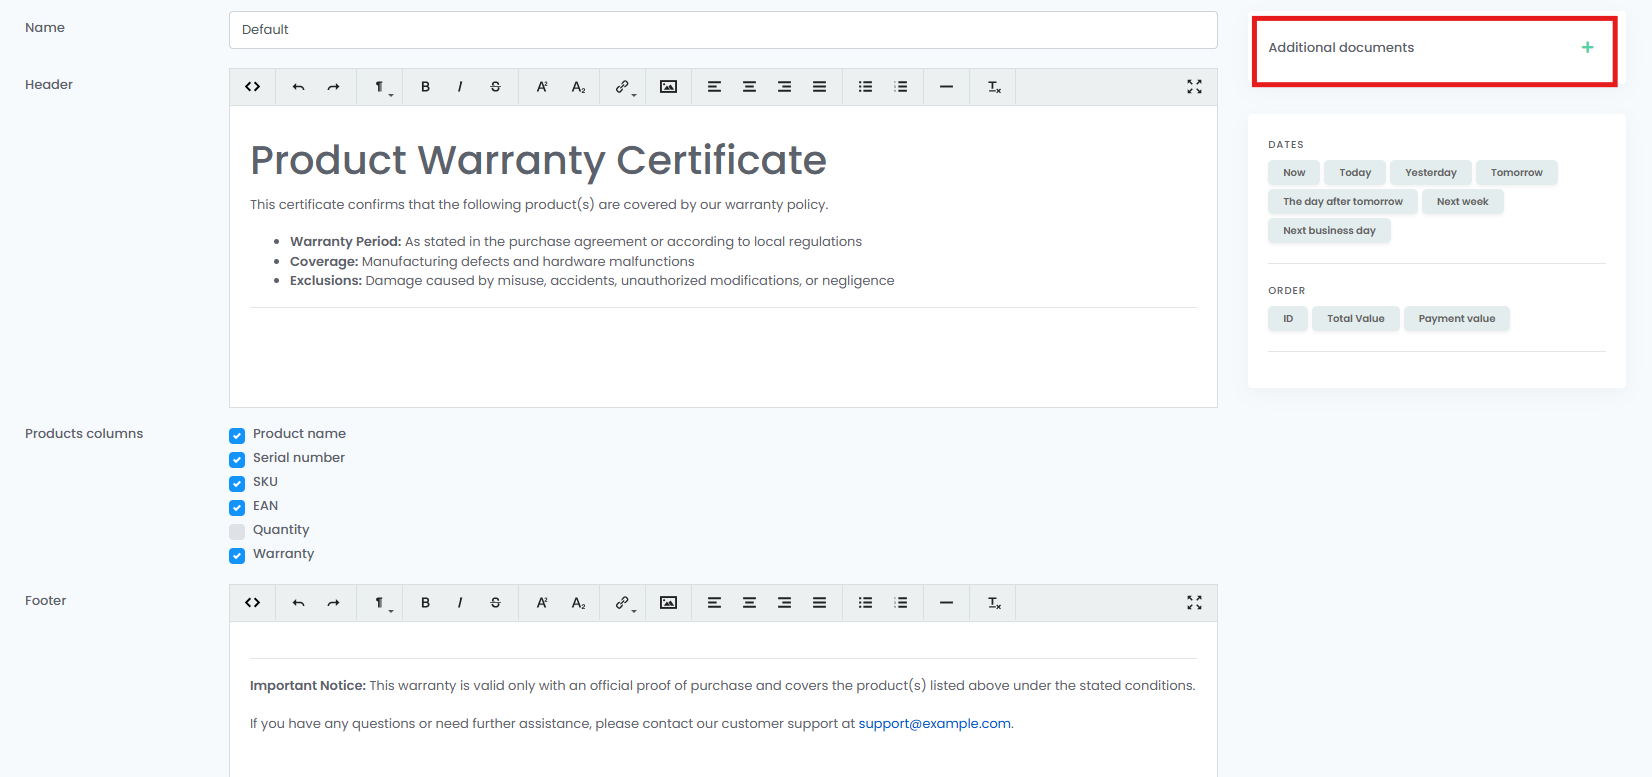Image resolution: width=1652 pixels, height=777 pixels.
Task: Insert the Total Value order tag
Action: pyautogui.click(x=1356, y=319)
